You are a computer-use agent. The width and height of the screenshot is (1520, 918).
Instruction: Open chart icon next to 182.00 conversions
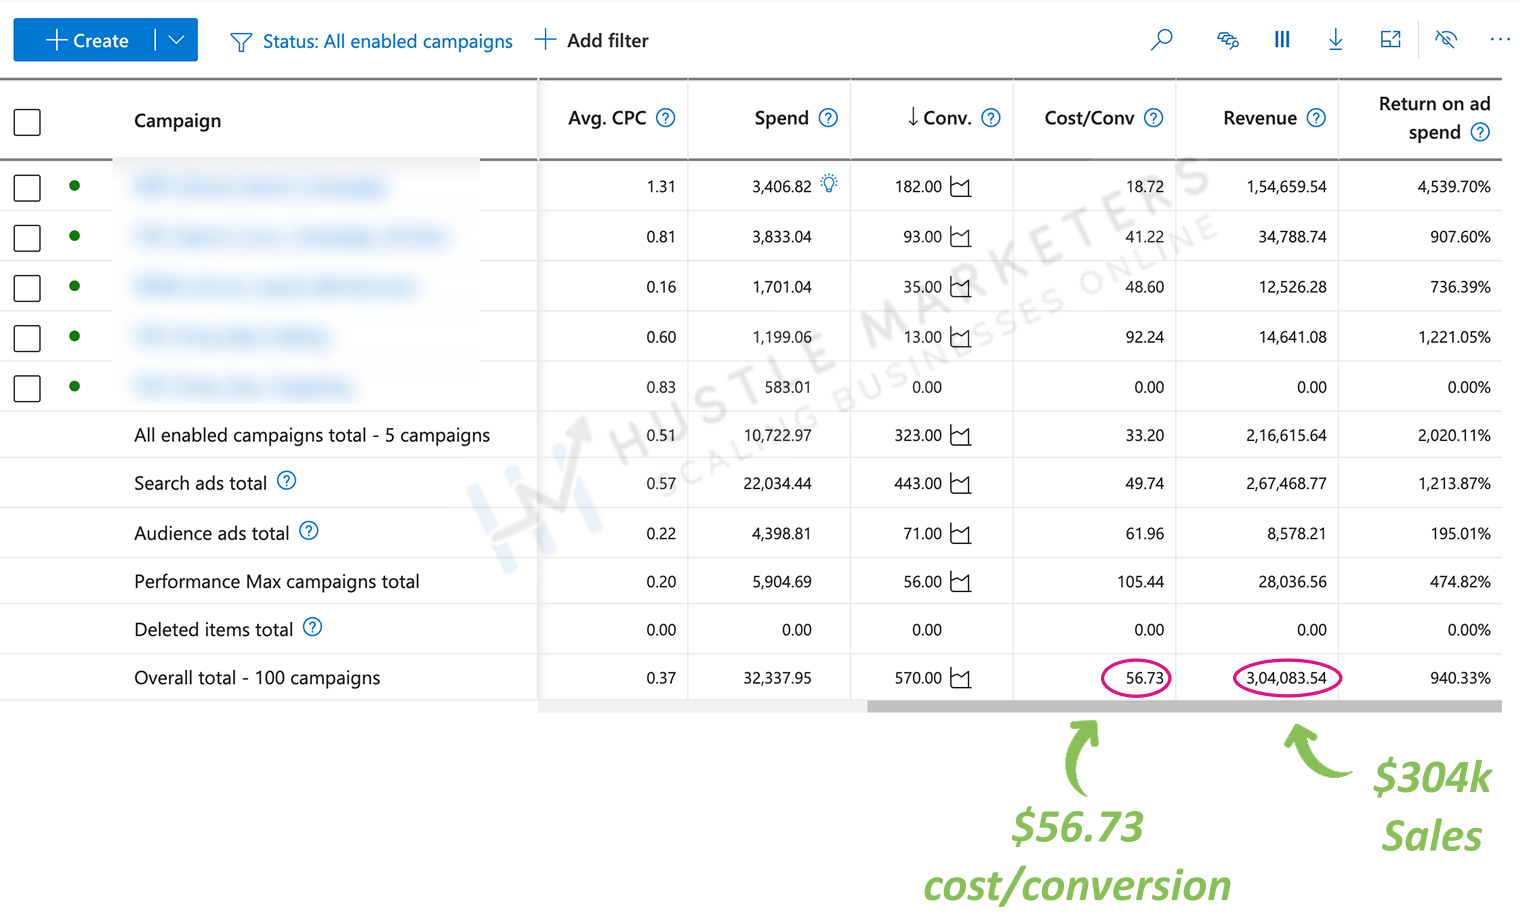960,187
